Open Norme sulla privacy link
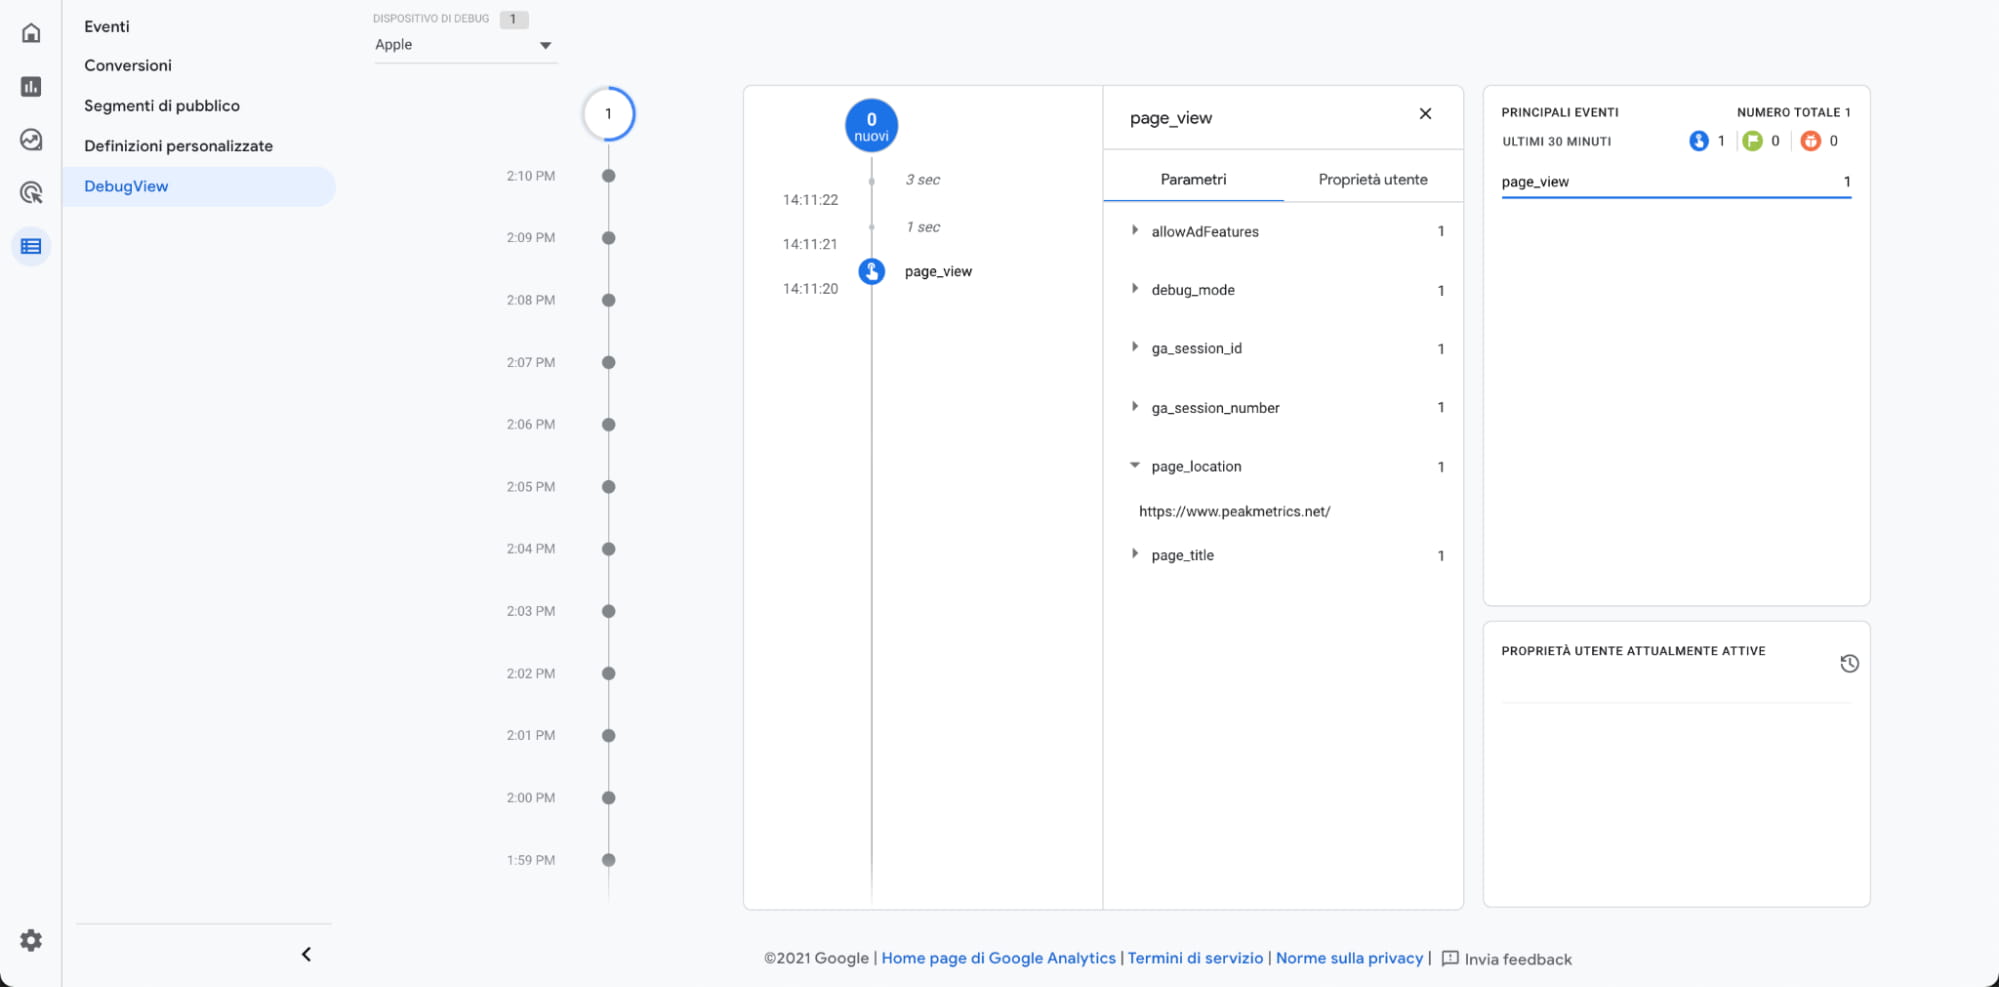Viewport: 1999px width, 987px height. (1349, 958)
